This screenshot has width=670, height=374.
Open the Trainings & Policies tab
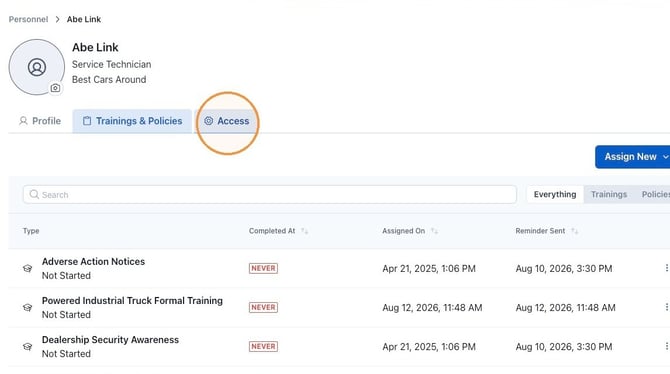(x=132, y=121)
